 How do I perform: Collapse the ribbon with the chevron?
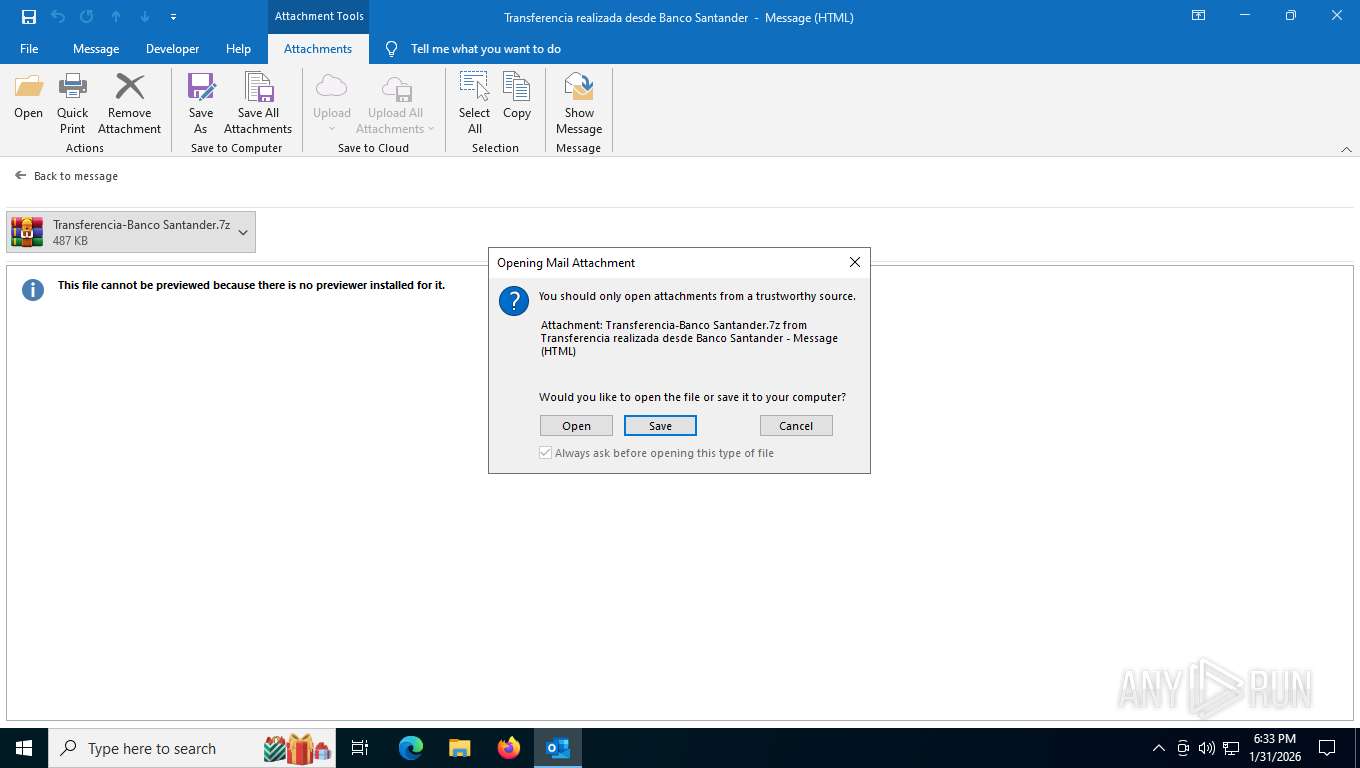(1346, 149)
